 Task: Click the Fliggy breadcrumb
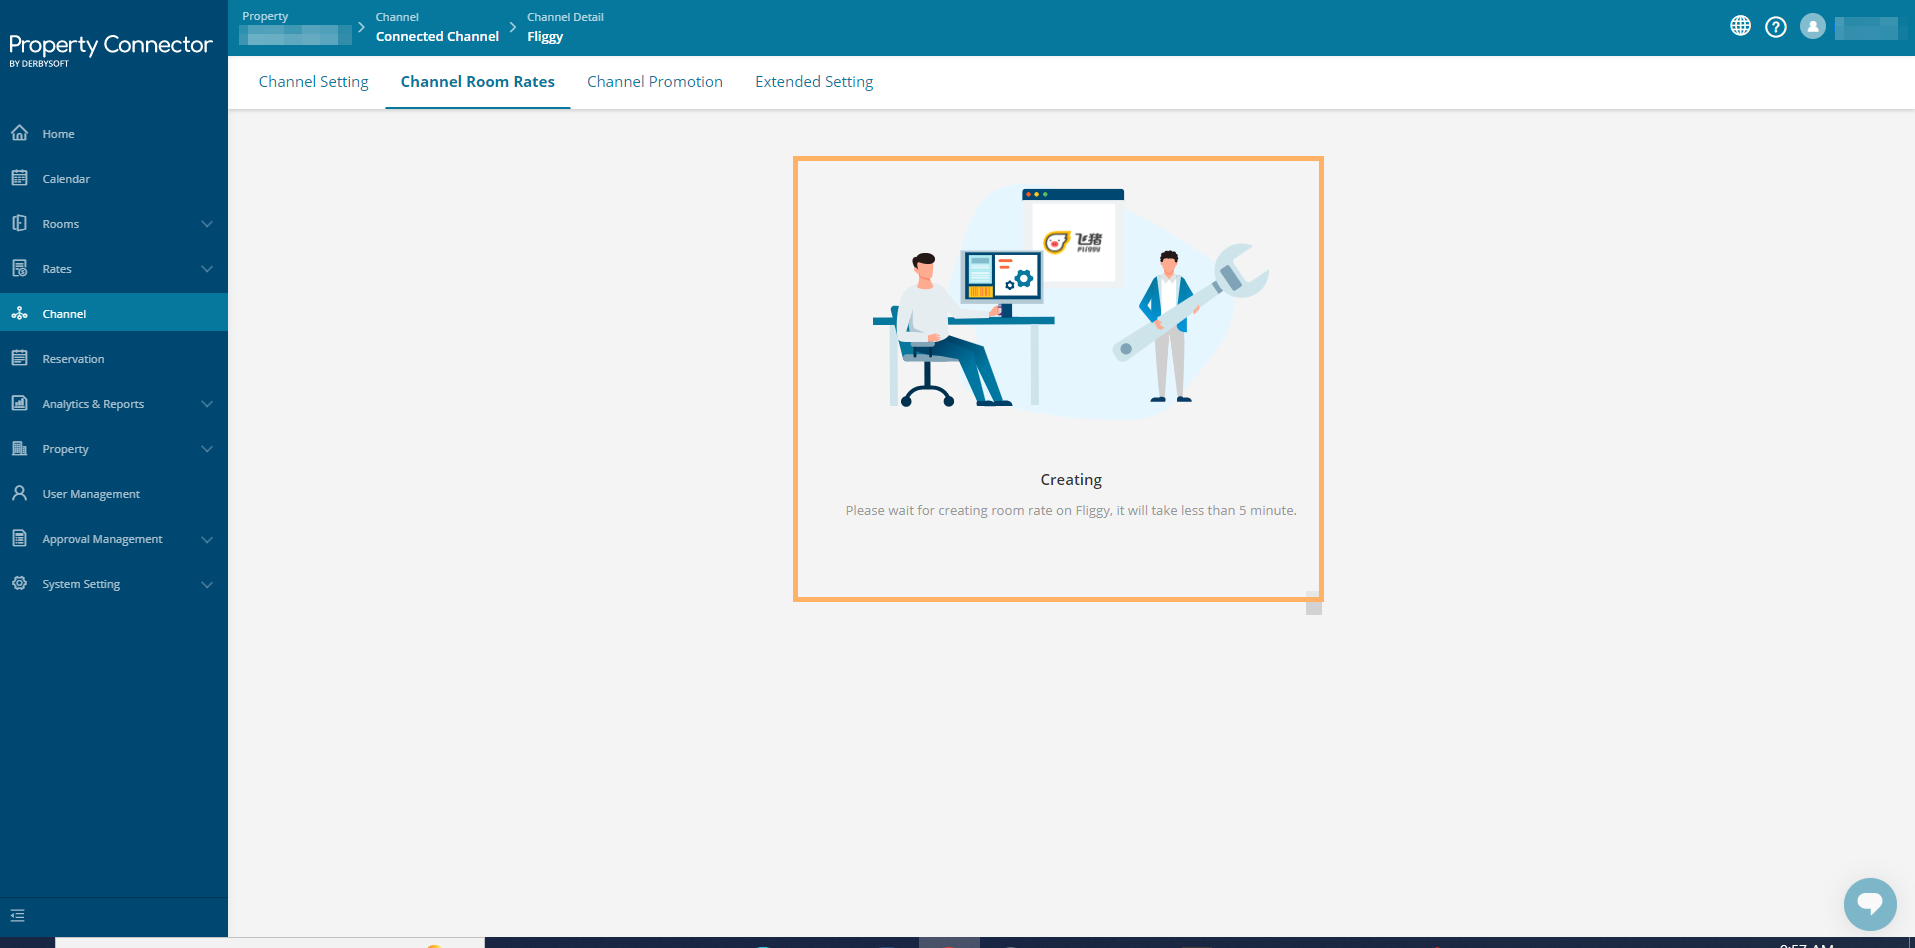click(545, 37)
